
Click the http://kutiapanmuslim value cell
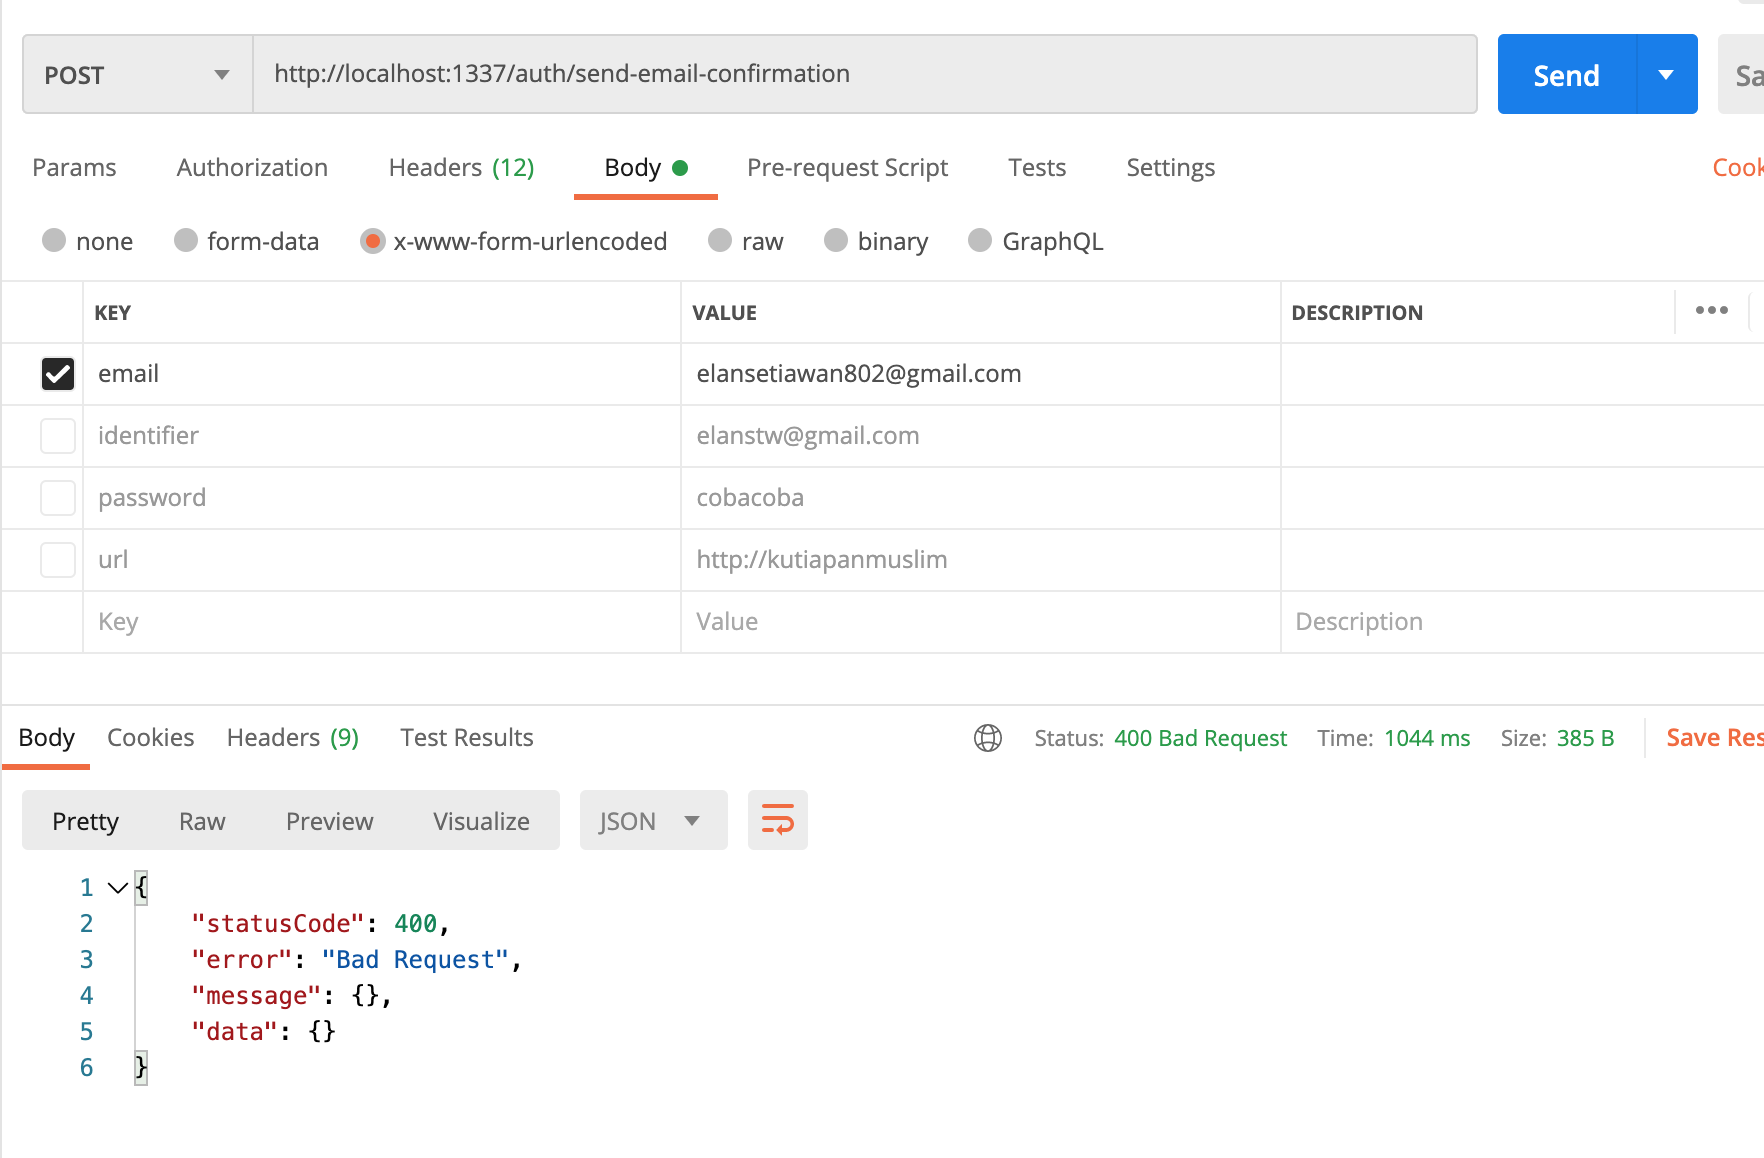[981, 560]
